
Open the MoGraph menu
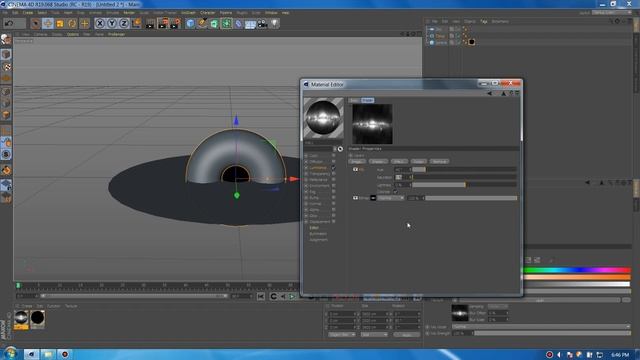tap(188, 13)
